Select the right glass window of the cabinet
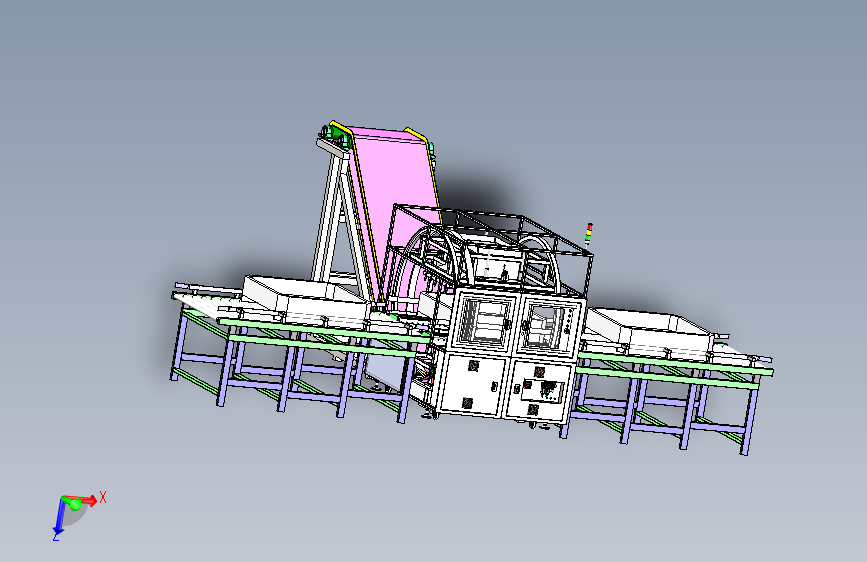The width and height of the screenshot is (867, 562). tap(542, 328)
